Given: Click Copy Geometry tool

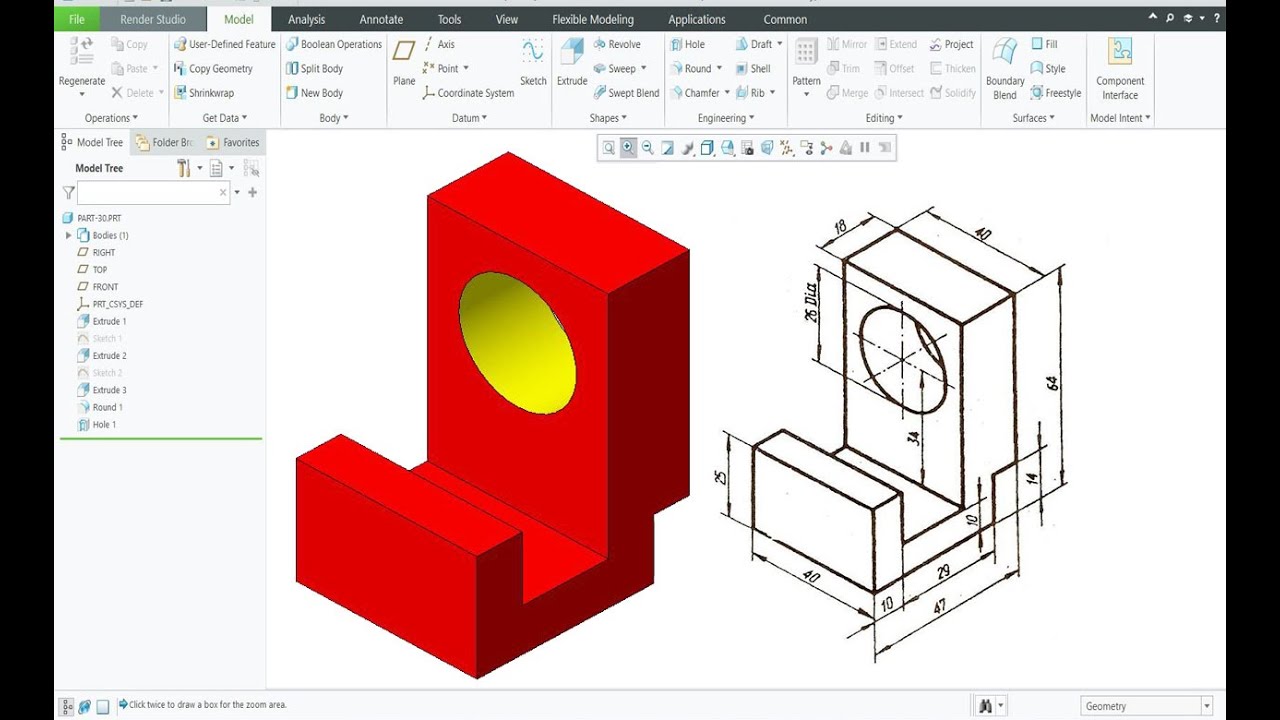Looking at the screenshot, I should pyautogui.click(x=213, y=69).
